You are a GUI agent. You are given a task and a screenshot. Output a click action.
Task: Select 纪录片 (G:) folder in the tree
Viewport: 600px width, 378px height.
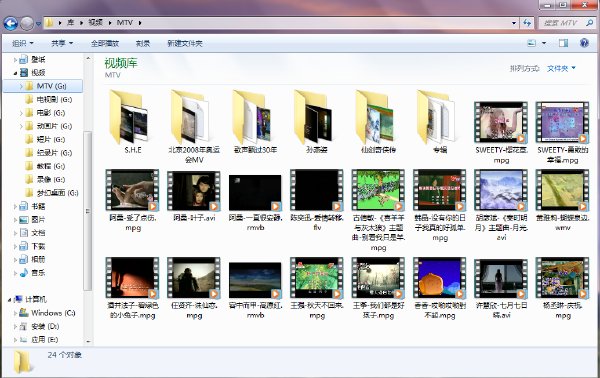tap(54, 153)
